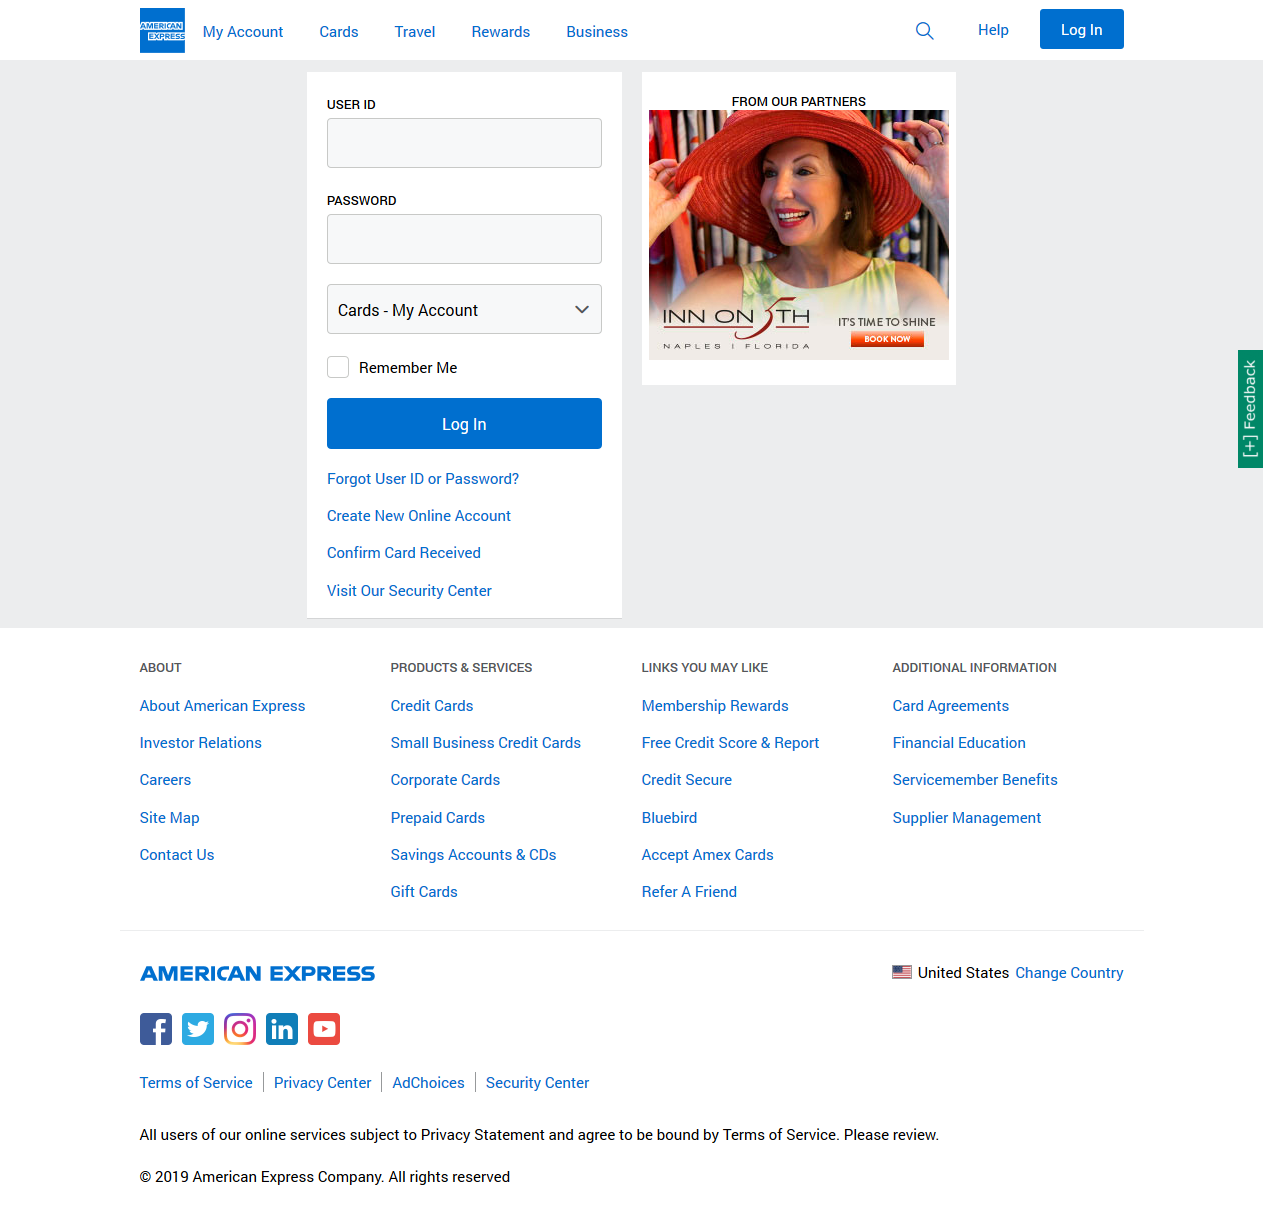Screen dimensions: 1263x1217
Task: Open the Feedback side tab
Action: pos(1250,409)
